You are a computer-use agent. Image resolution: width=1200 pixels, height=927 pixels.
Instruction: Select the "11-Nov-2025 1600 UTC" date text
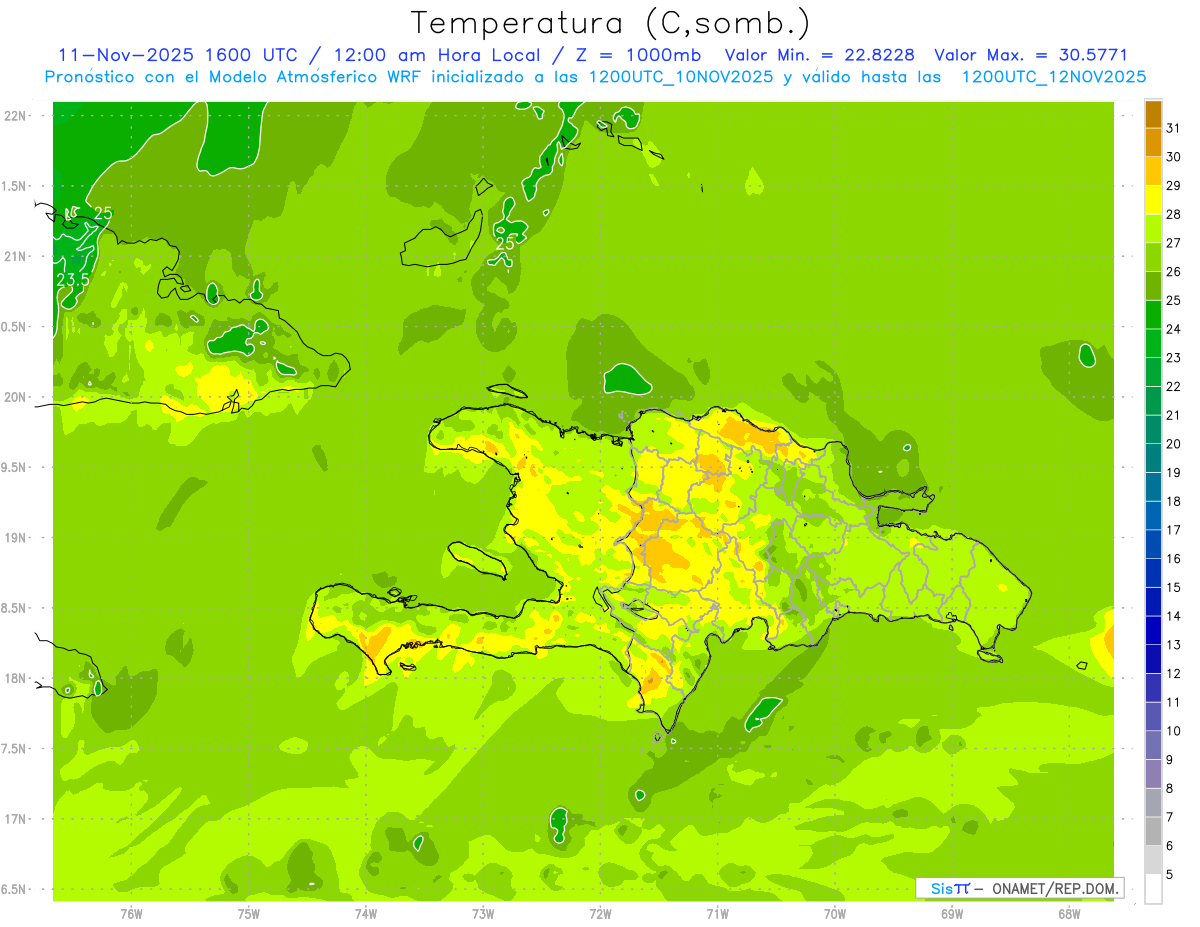pyautogui.click(x=178, y=55)
